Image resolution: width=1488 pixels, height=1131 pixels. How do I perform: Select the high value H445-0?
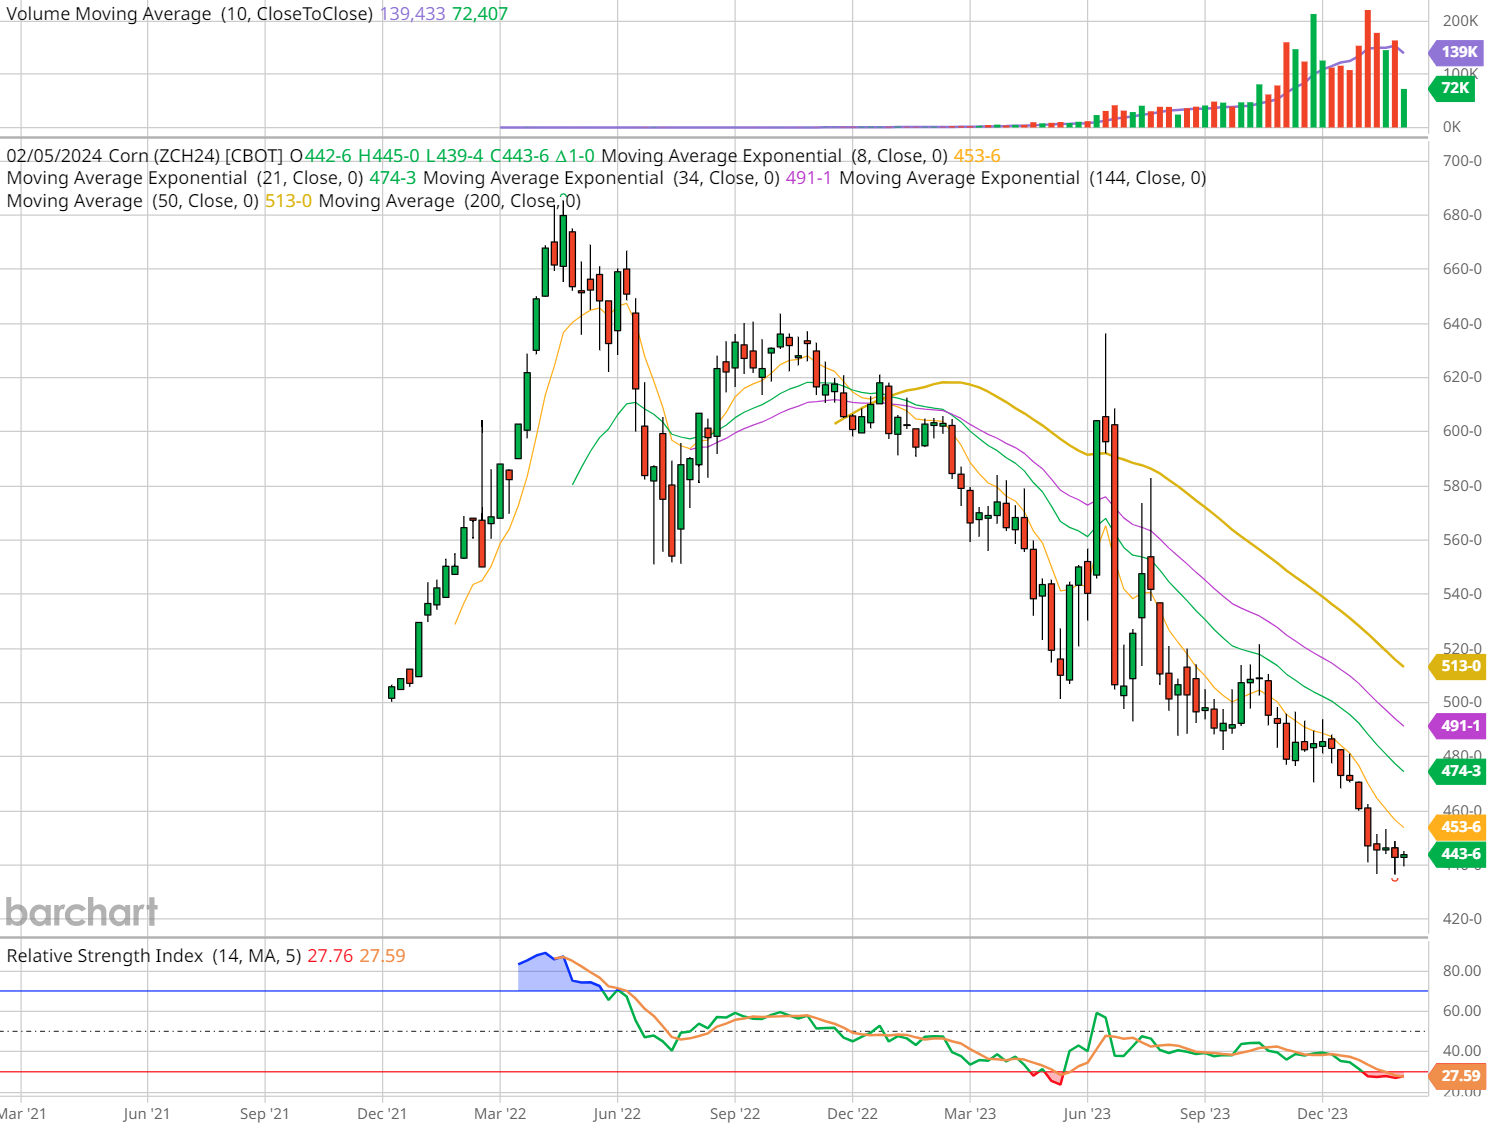click(389, 156)
